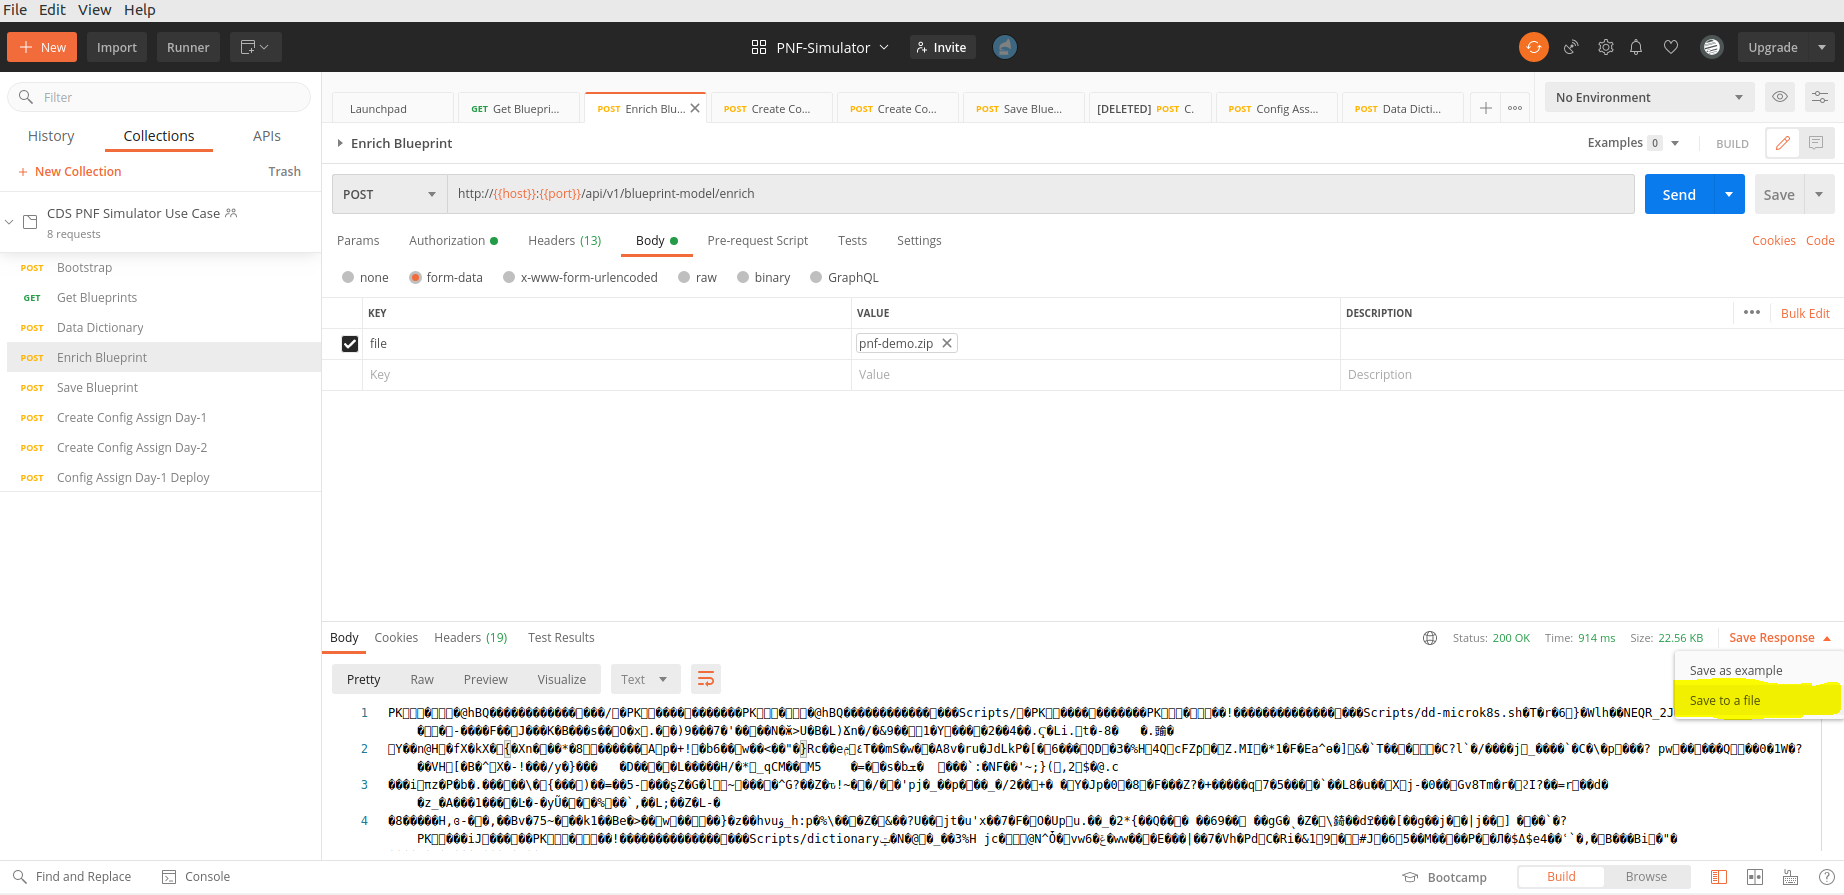Open the File menu
The height and width of the screenshot is (895, 1844).
pos(15,9)
